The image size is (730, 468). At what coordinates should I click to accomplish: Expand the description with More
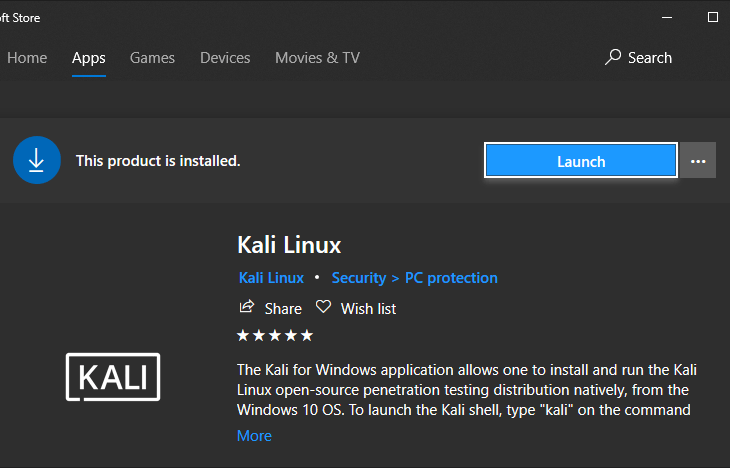pos(254,436)
